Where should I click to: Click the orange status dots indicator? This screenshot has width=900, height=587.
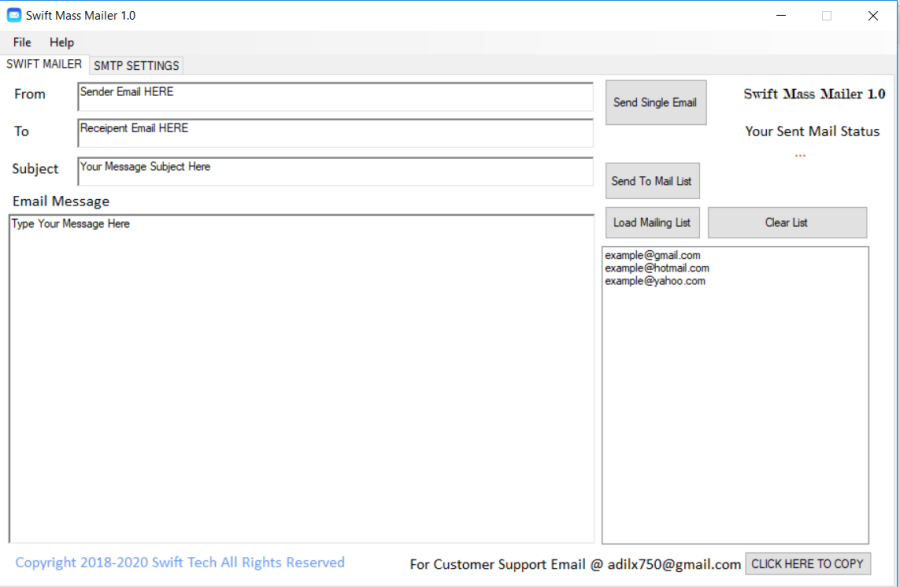800,156
